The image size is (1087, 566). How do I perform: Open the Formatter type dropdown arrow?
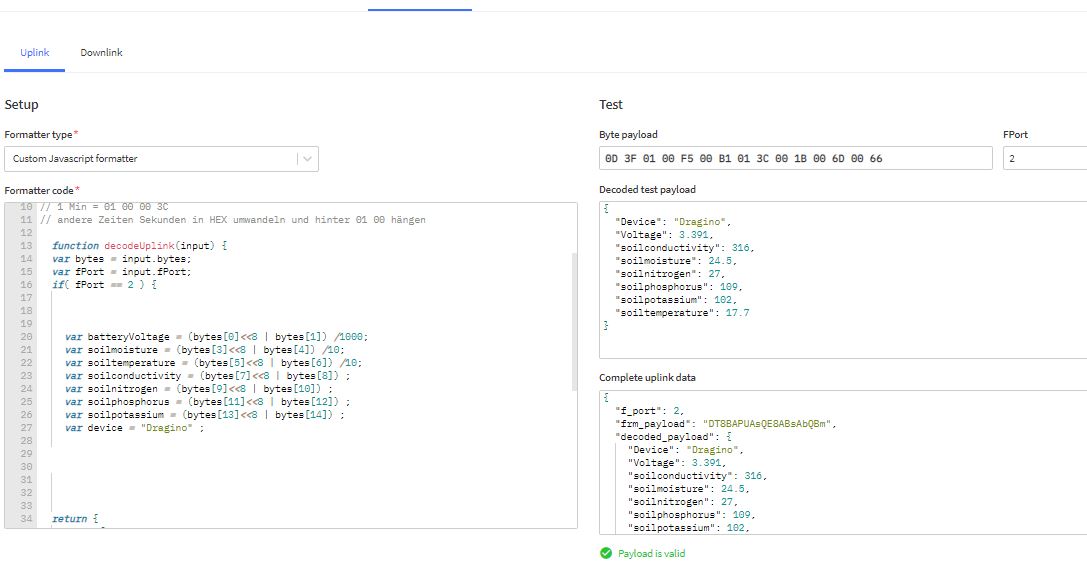click(x=307, y=158)
